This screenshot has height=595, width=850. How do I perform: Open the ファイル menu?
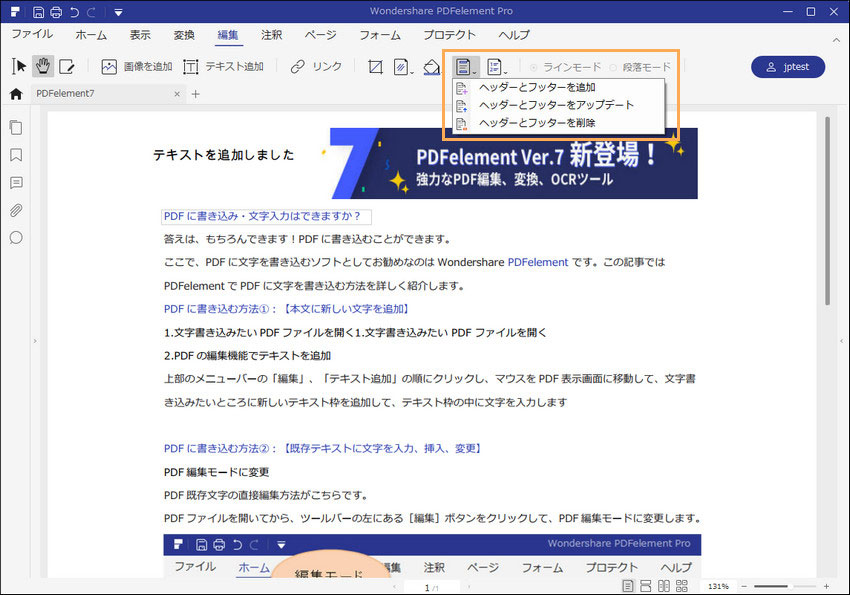tap(32, 34)
